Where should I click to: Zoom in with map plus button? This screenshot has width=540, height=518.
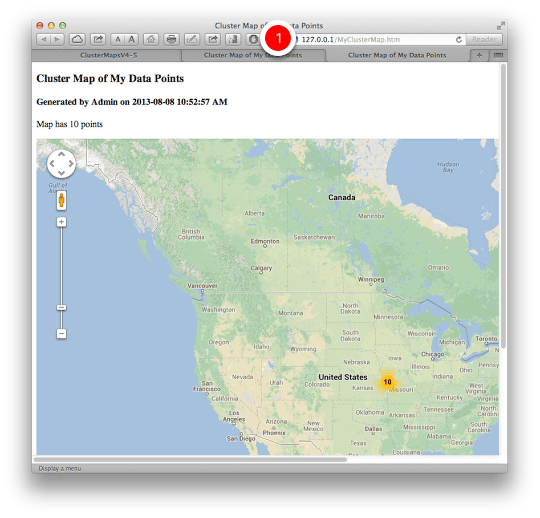pyautogui.click(x=61, y=222)
